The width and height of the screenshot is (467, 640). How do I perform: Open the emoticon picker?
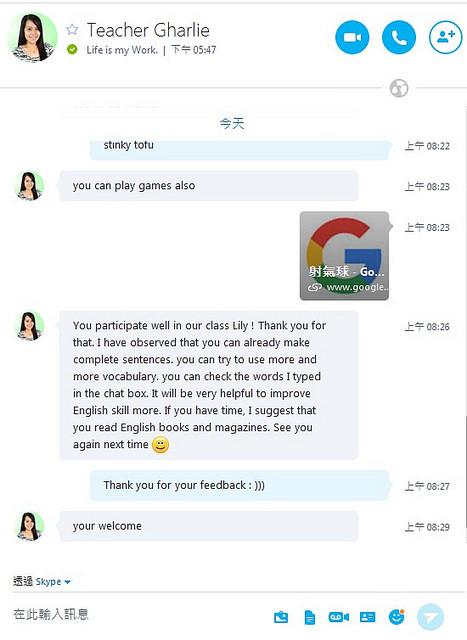(396, 617)
